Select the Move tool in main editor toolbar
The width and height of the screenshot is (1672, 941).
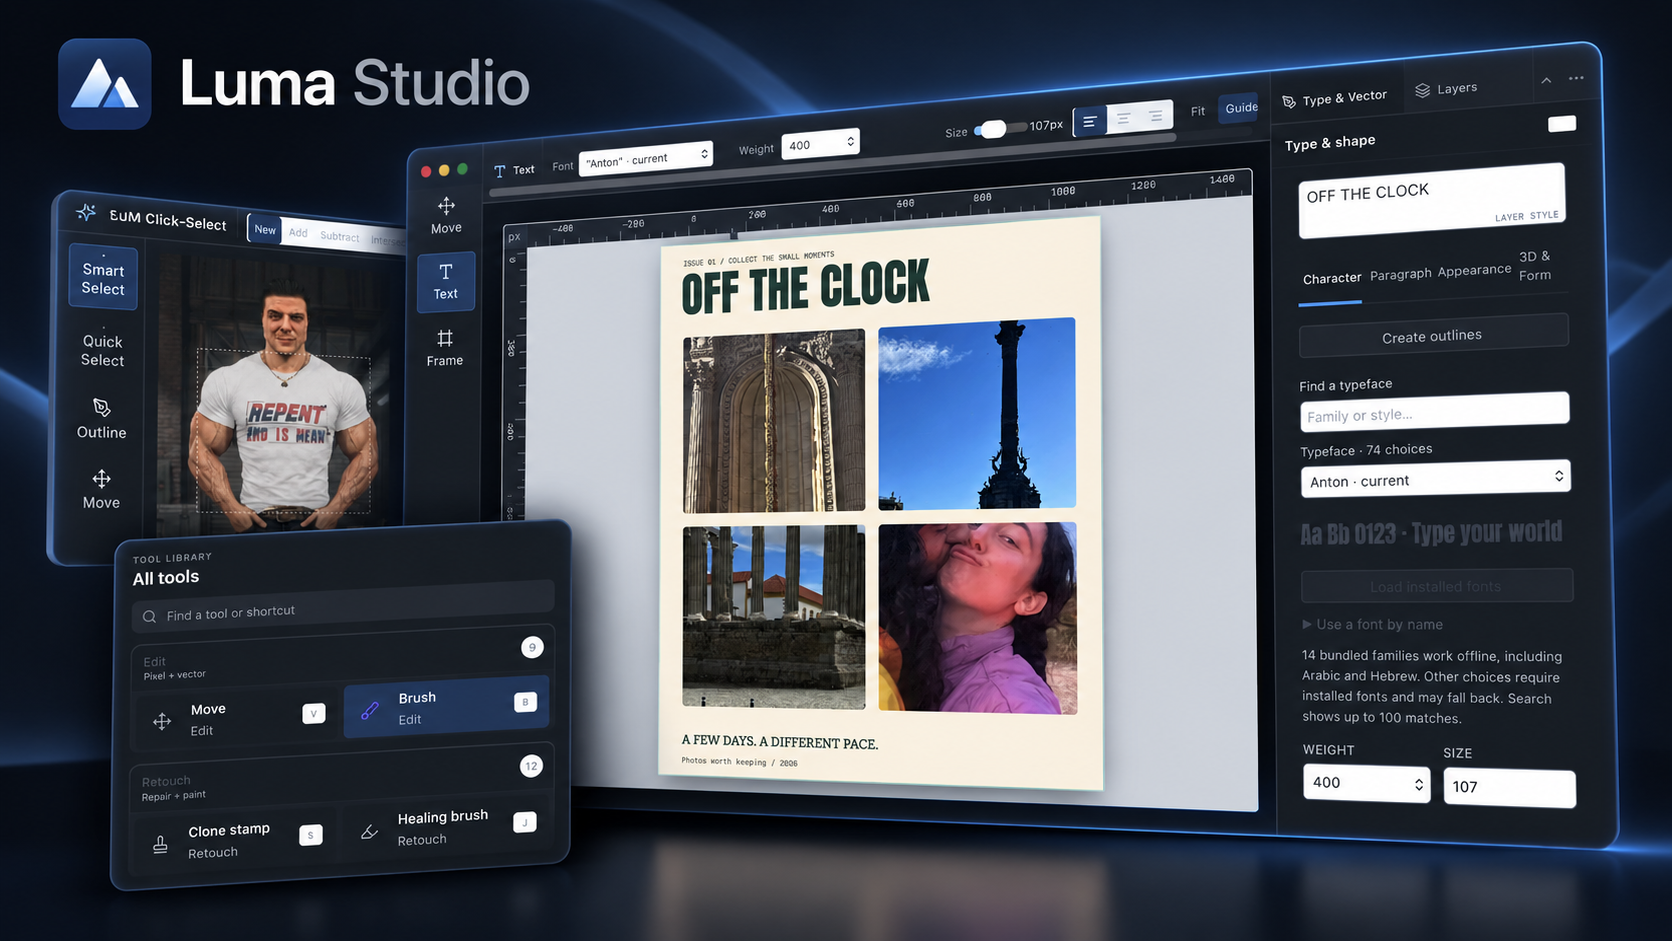click(x=446, y=215)
